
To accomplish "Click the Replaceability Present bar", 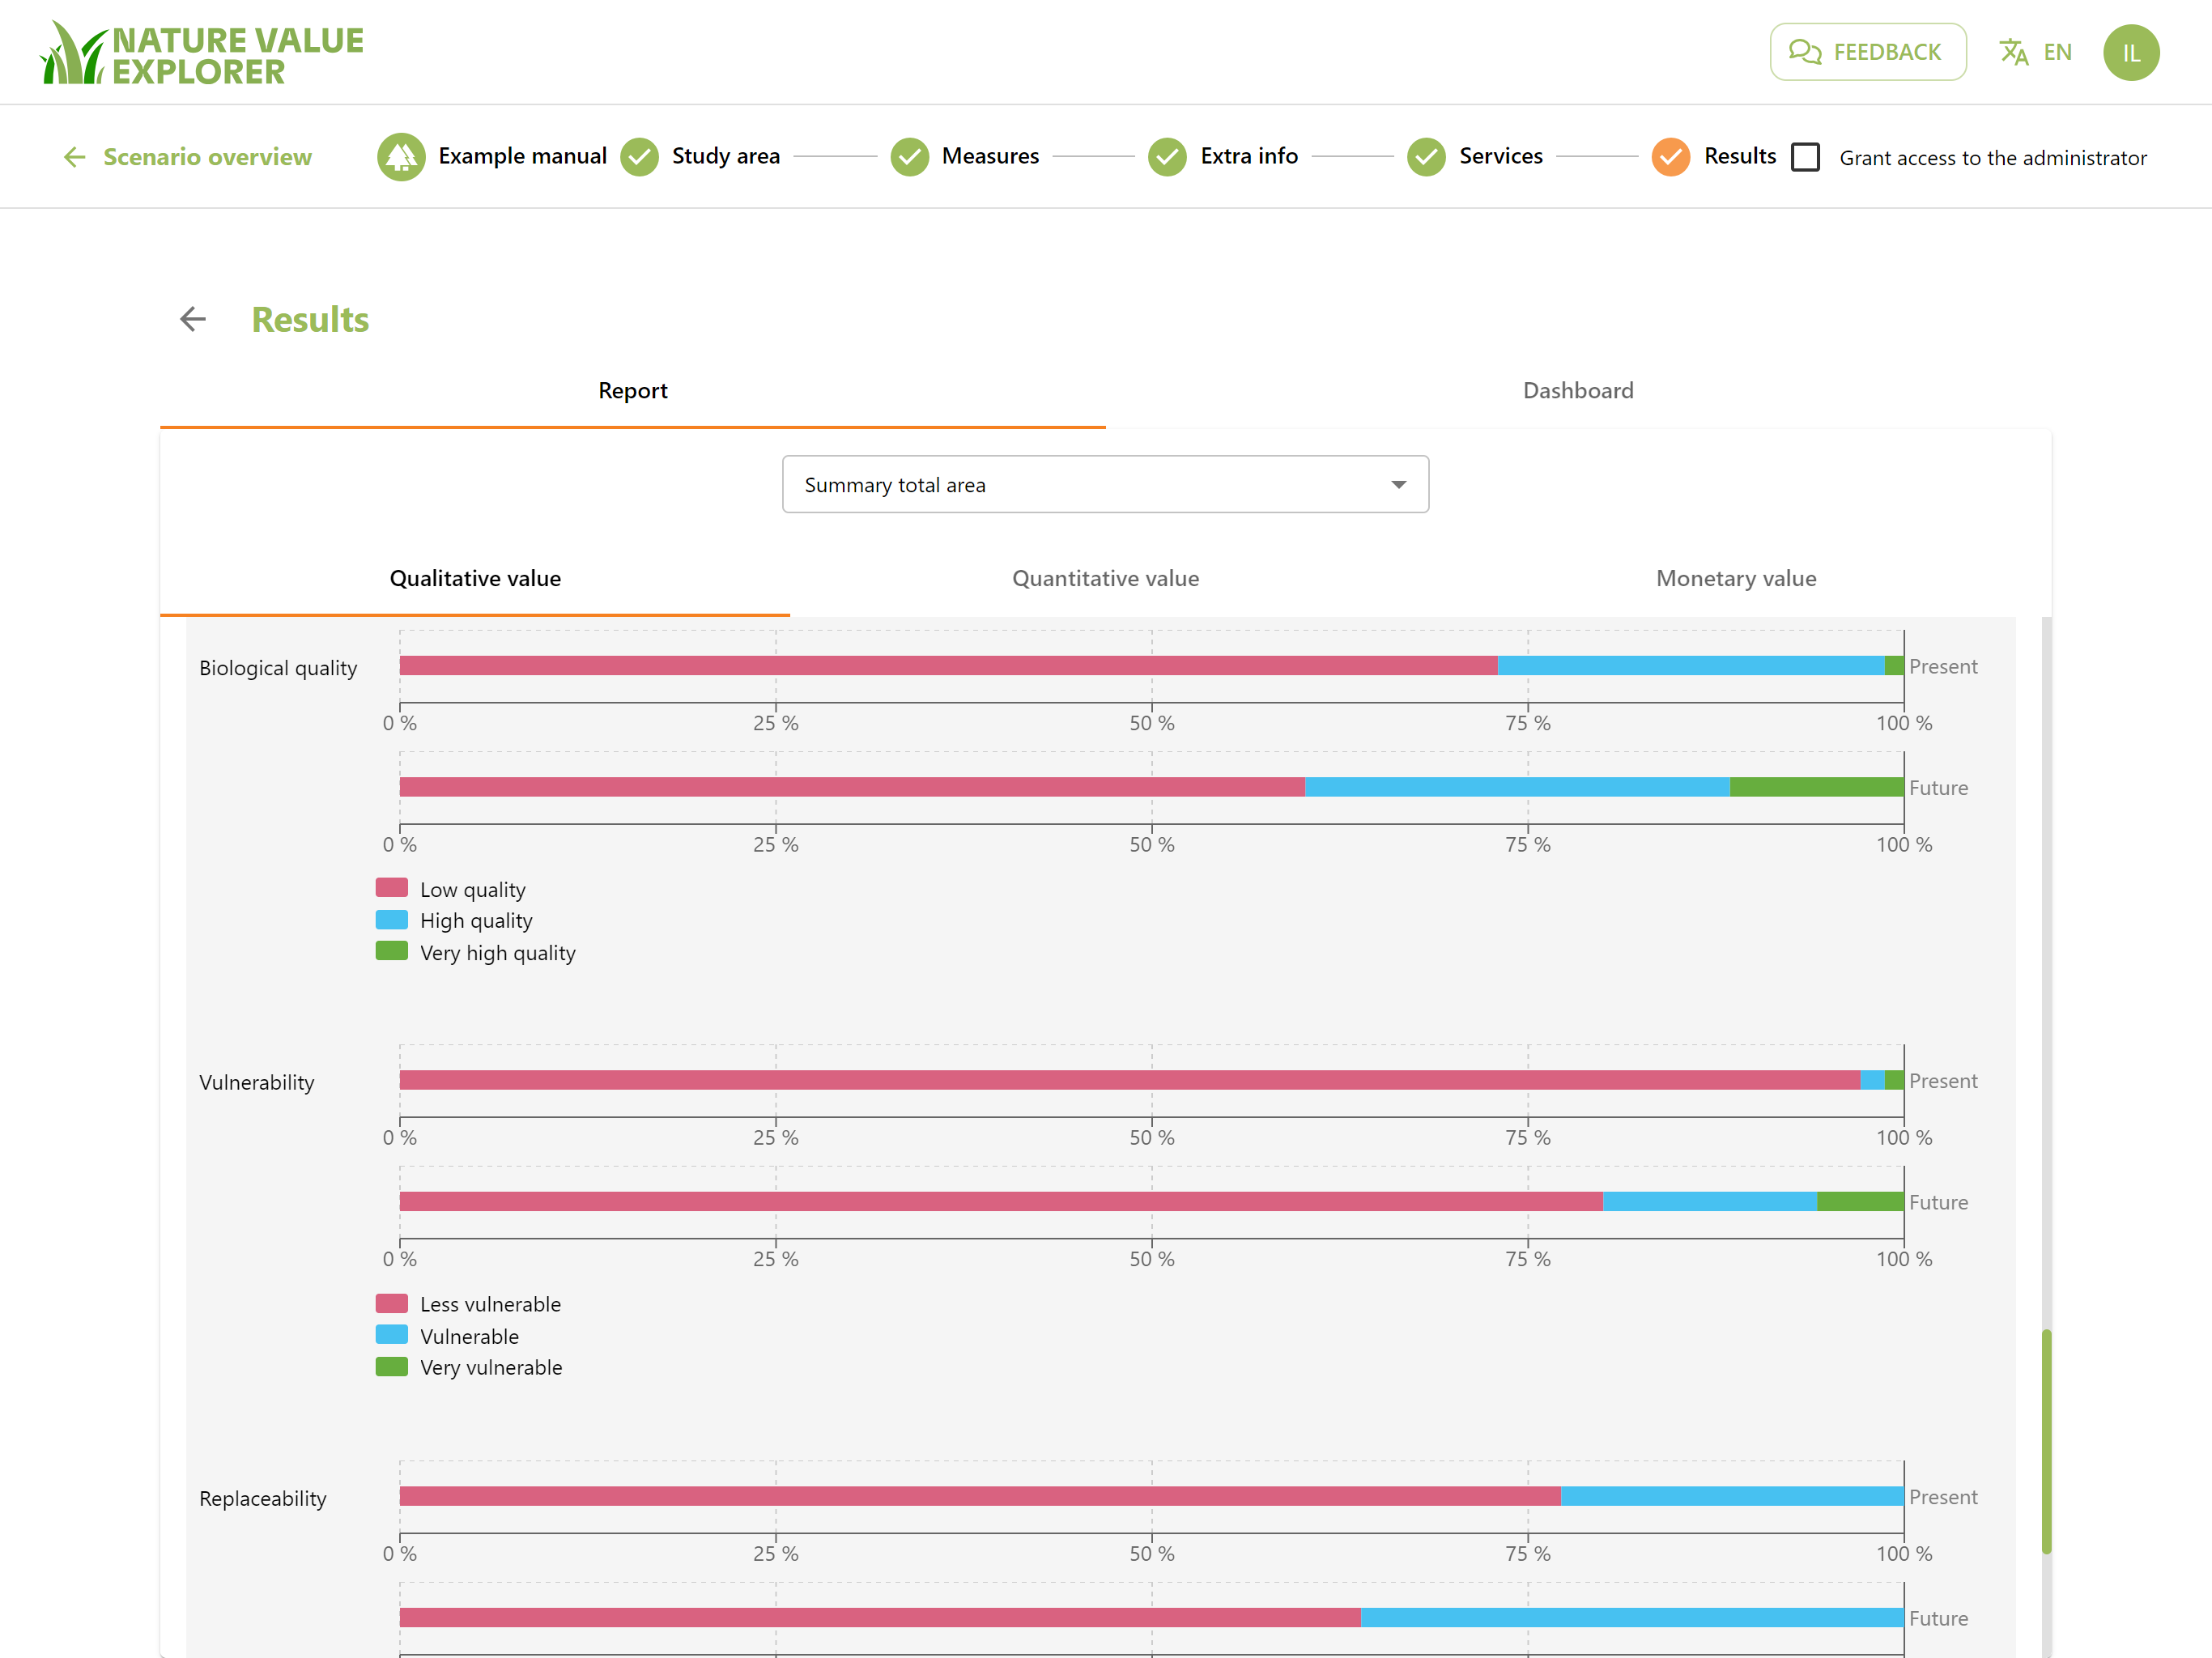I will 1151,1496.
